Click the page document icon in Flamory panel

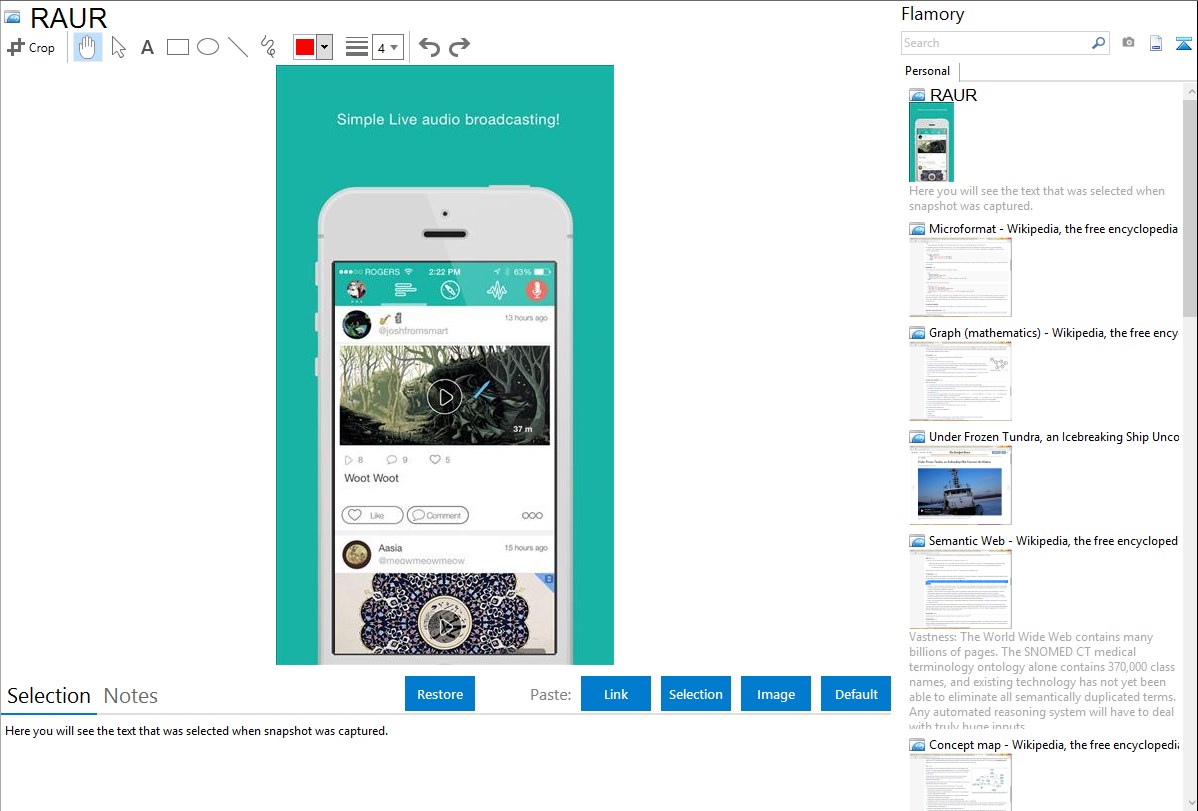(x=1156, y=44)
